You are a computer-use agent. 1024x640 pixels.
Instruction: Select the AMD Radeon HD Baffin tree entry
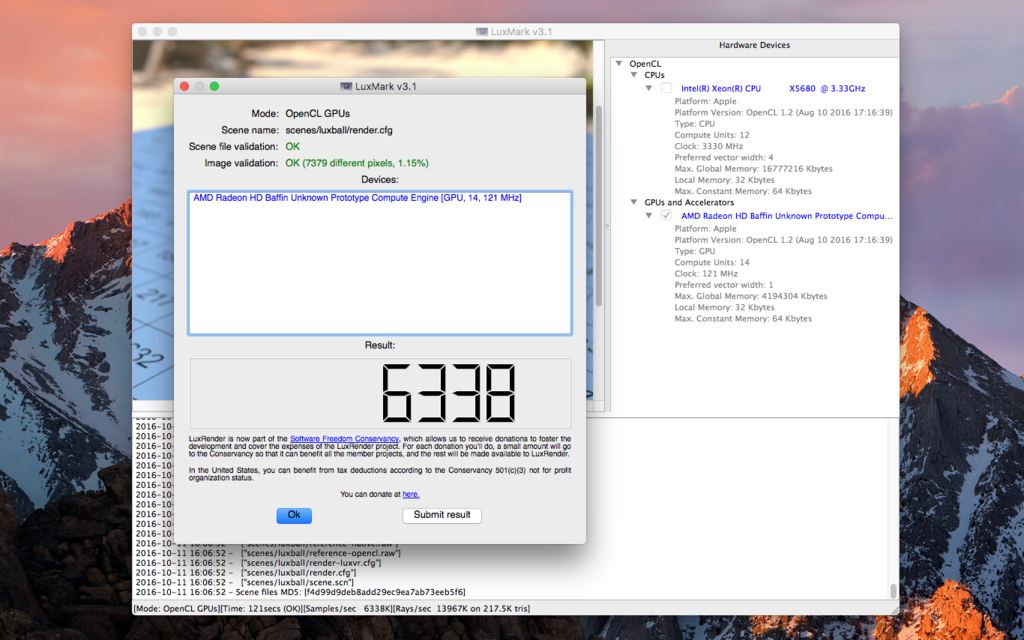(786, 216)
